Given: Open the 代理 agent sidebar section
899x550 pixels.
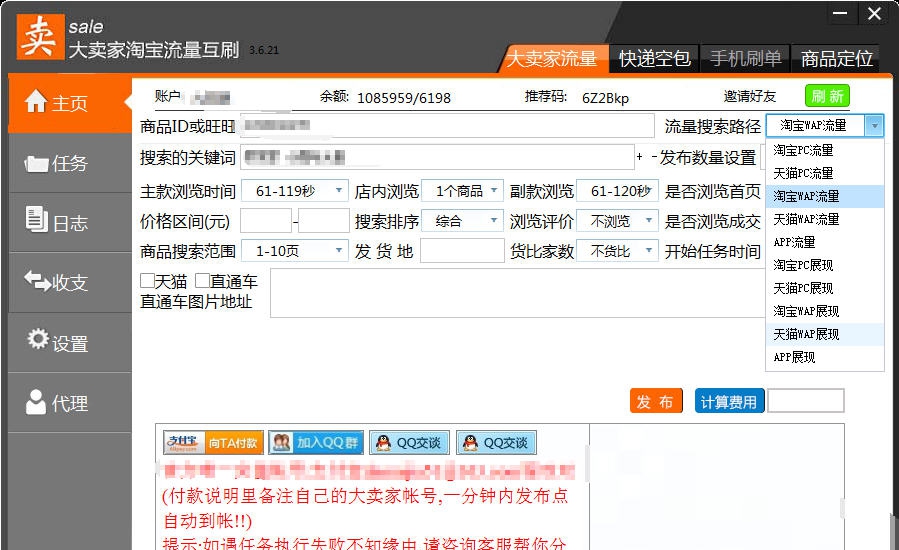Looking at the screenshot, I should click(70, 403).
